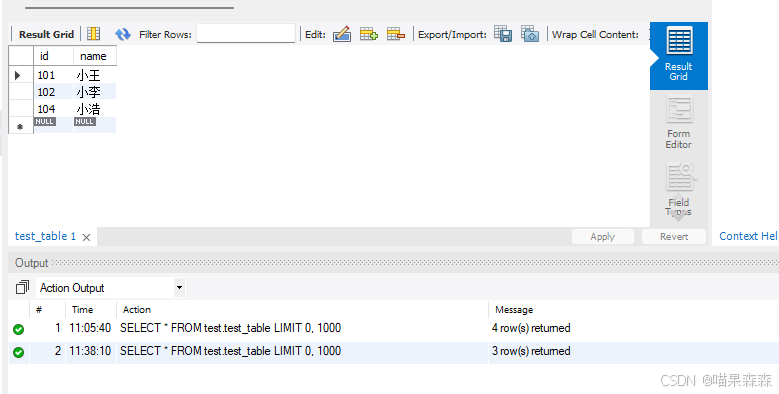Viewport: 779px width, 394px height.
Task: Select cell with id 102
Action: pos(54,92)
